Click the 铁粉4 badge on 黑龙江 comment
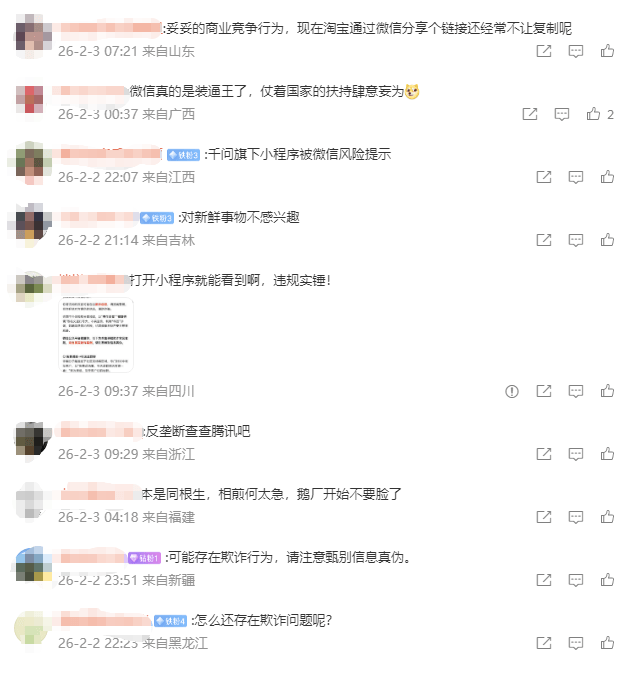 170,621
